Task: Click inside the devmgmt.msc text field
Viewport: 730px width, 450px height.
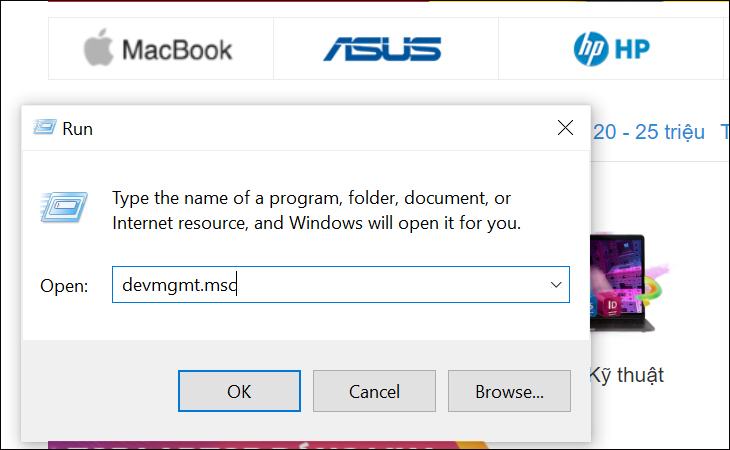Action: [x=341, y=284]
